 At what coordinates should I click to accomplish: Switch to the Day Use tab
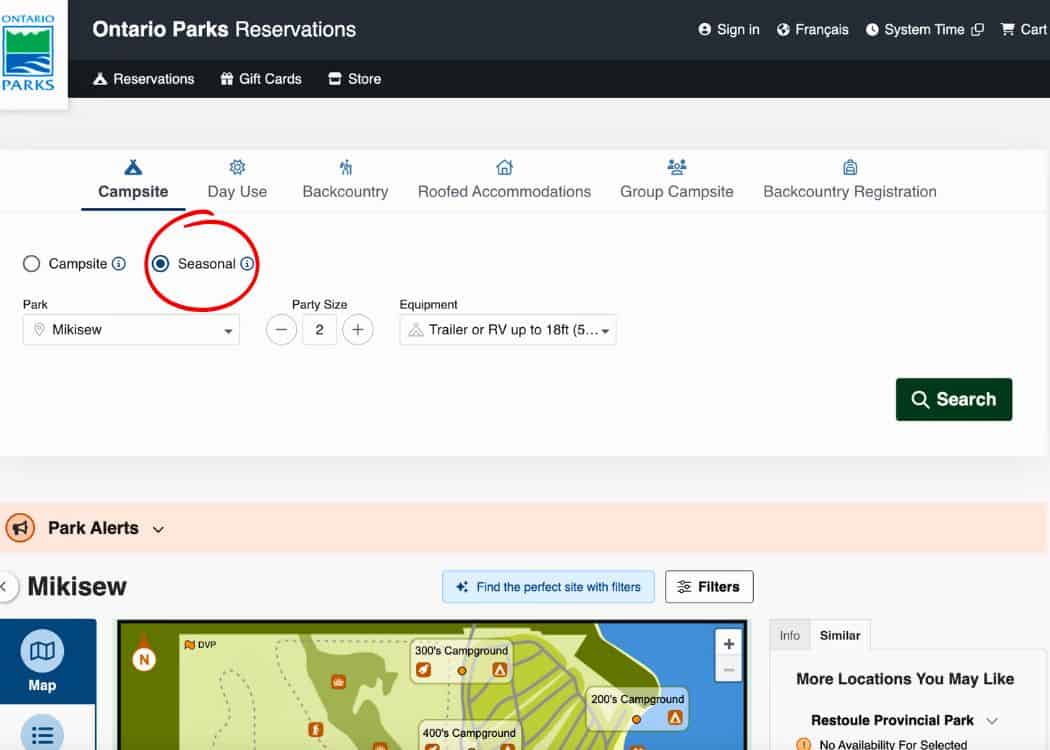tap(237, 180)
